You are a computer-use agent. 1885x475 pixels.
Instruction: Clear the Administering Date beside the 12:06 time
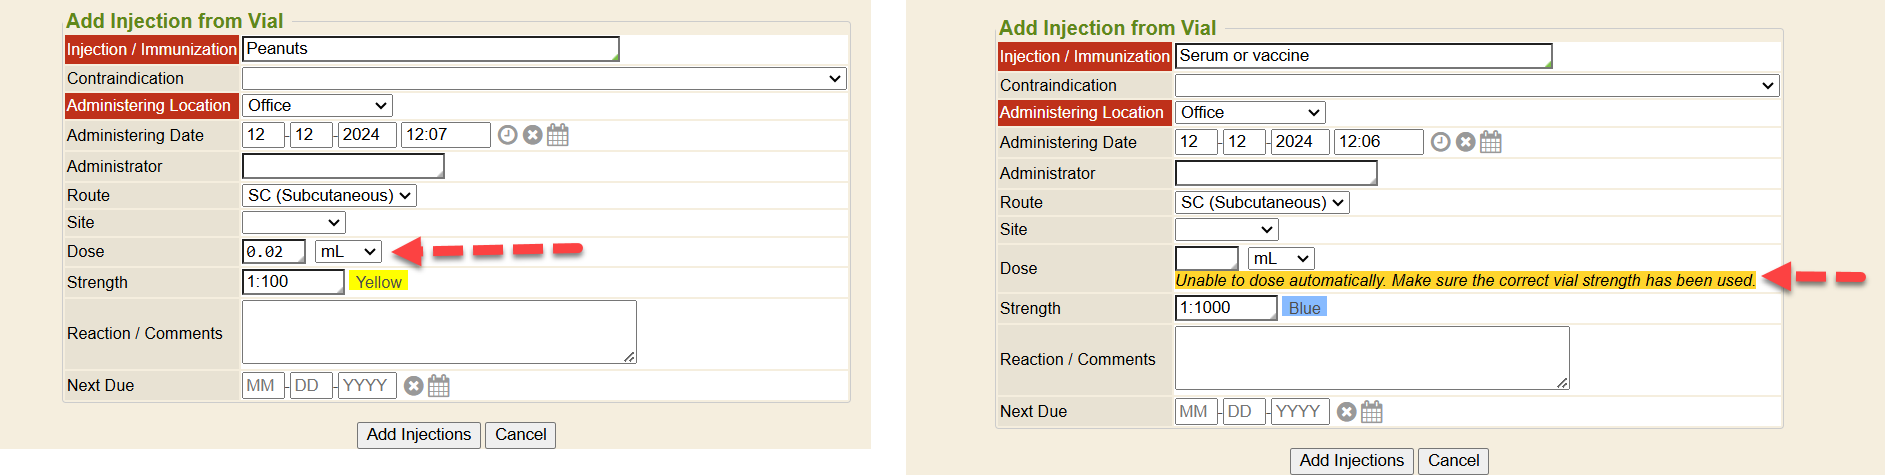click(1465, 142)
